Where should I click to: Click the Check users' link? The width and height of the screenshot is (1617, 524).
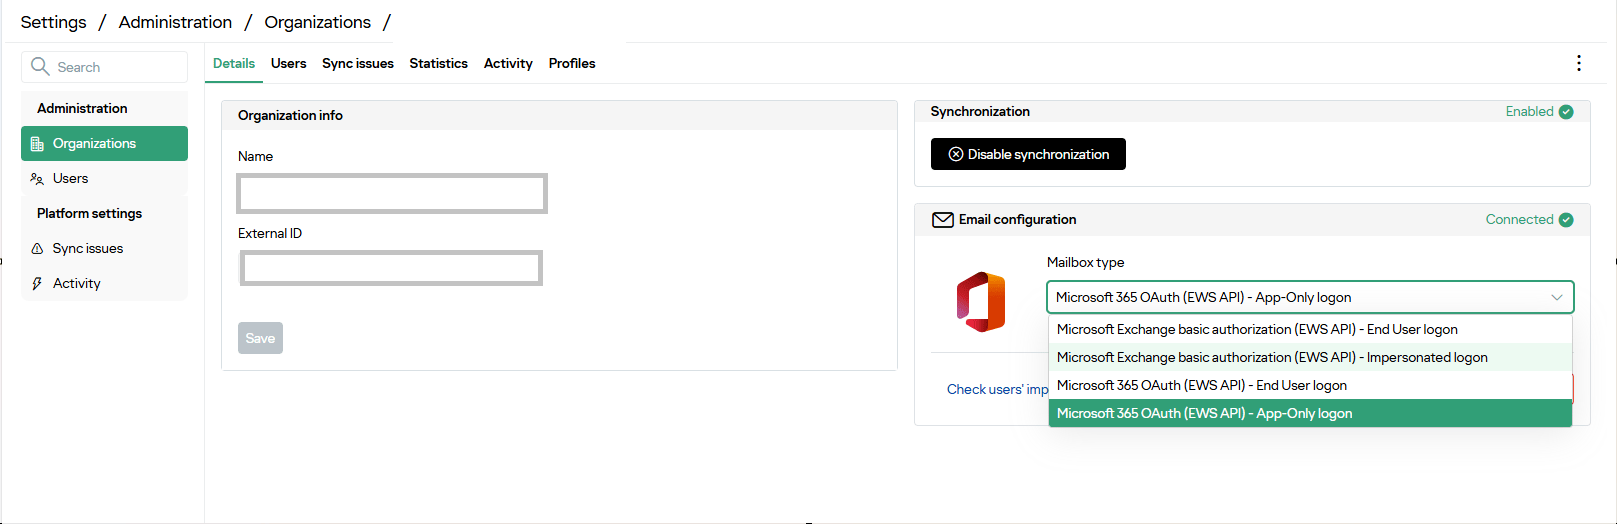[x=997, y=389]
